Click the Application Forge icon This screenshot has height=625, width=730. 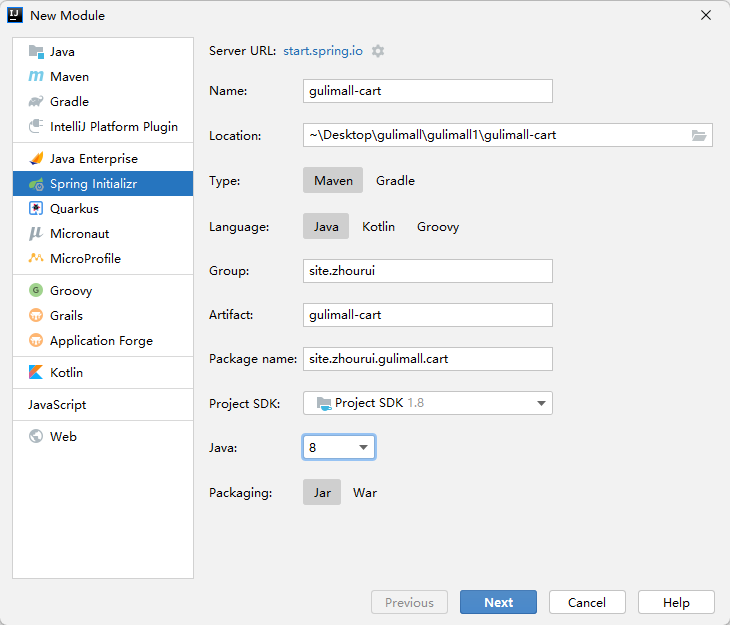click(x=36, y=340)
